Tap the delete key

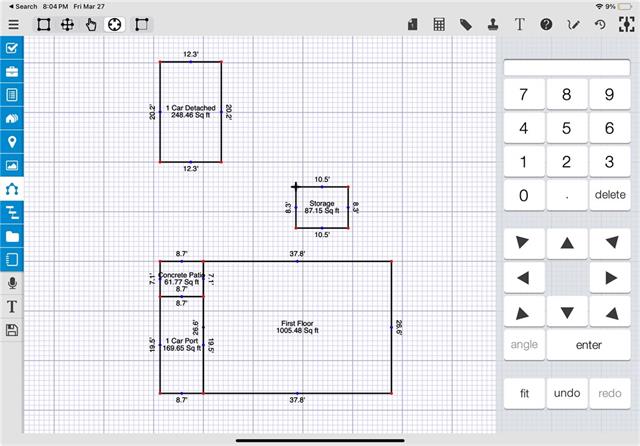point(610,195)
